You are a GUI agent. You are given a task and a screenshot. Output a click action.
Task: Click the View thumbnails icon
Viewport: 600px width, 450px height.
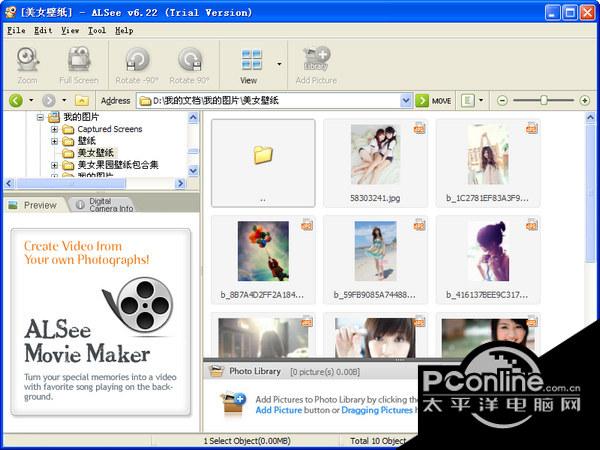click(252, 59)
